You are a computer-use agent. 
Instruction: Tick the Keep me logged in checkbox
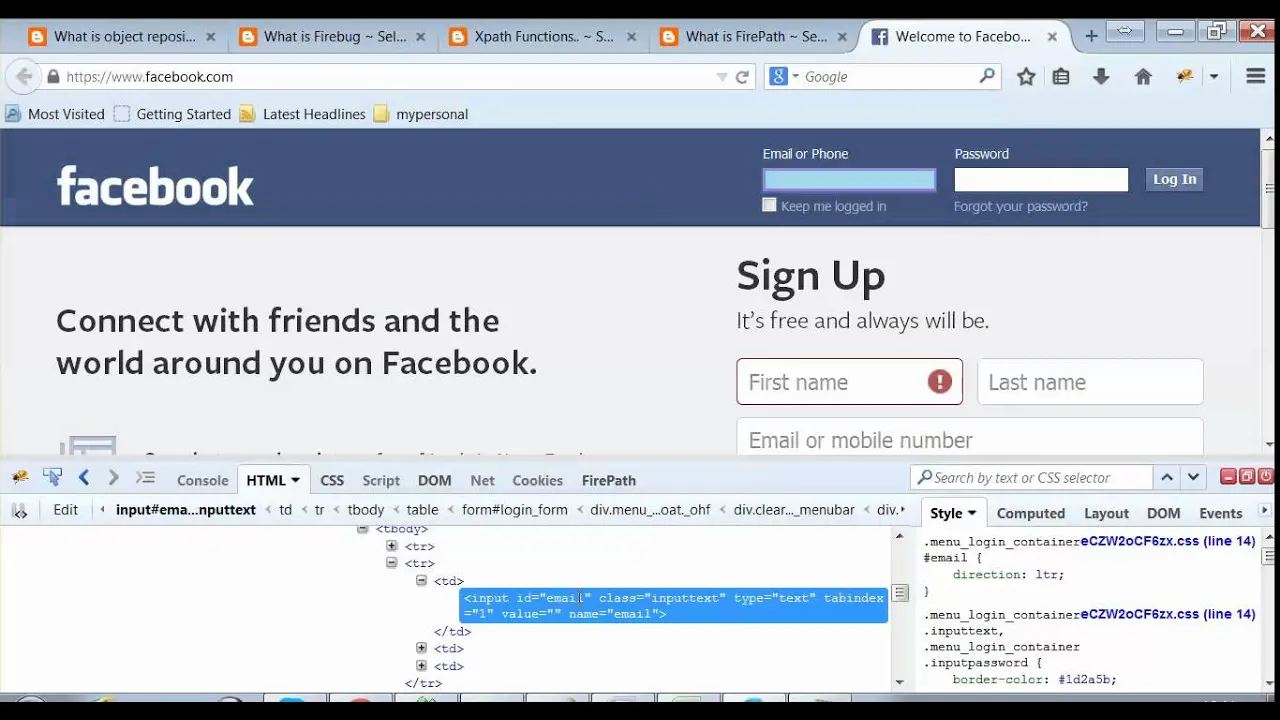tap(769, 205)
